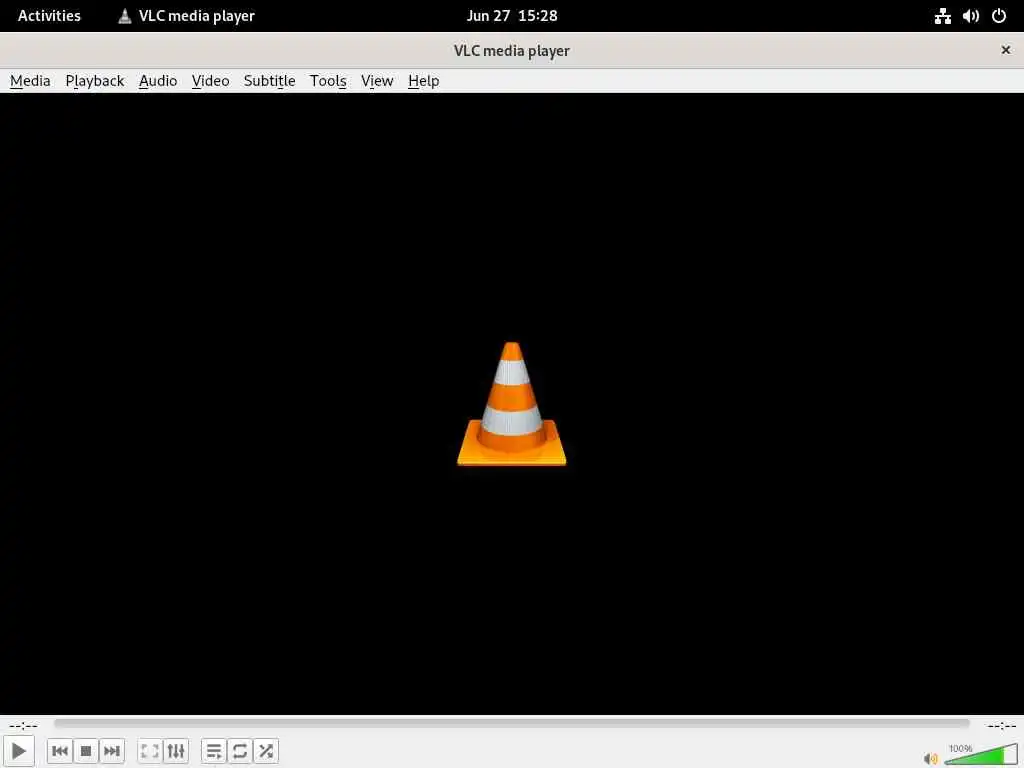Open the Media menu

pyautogui.click(x=30, y=81)
